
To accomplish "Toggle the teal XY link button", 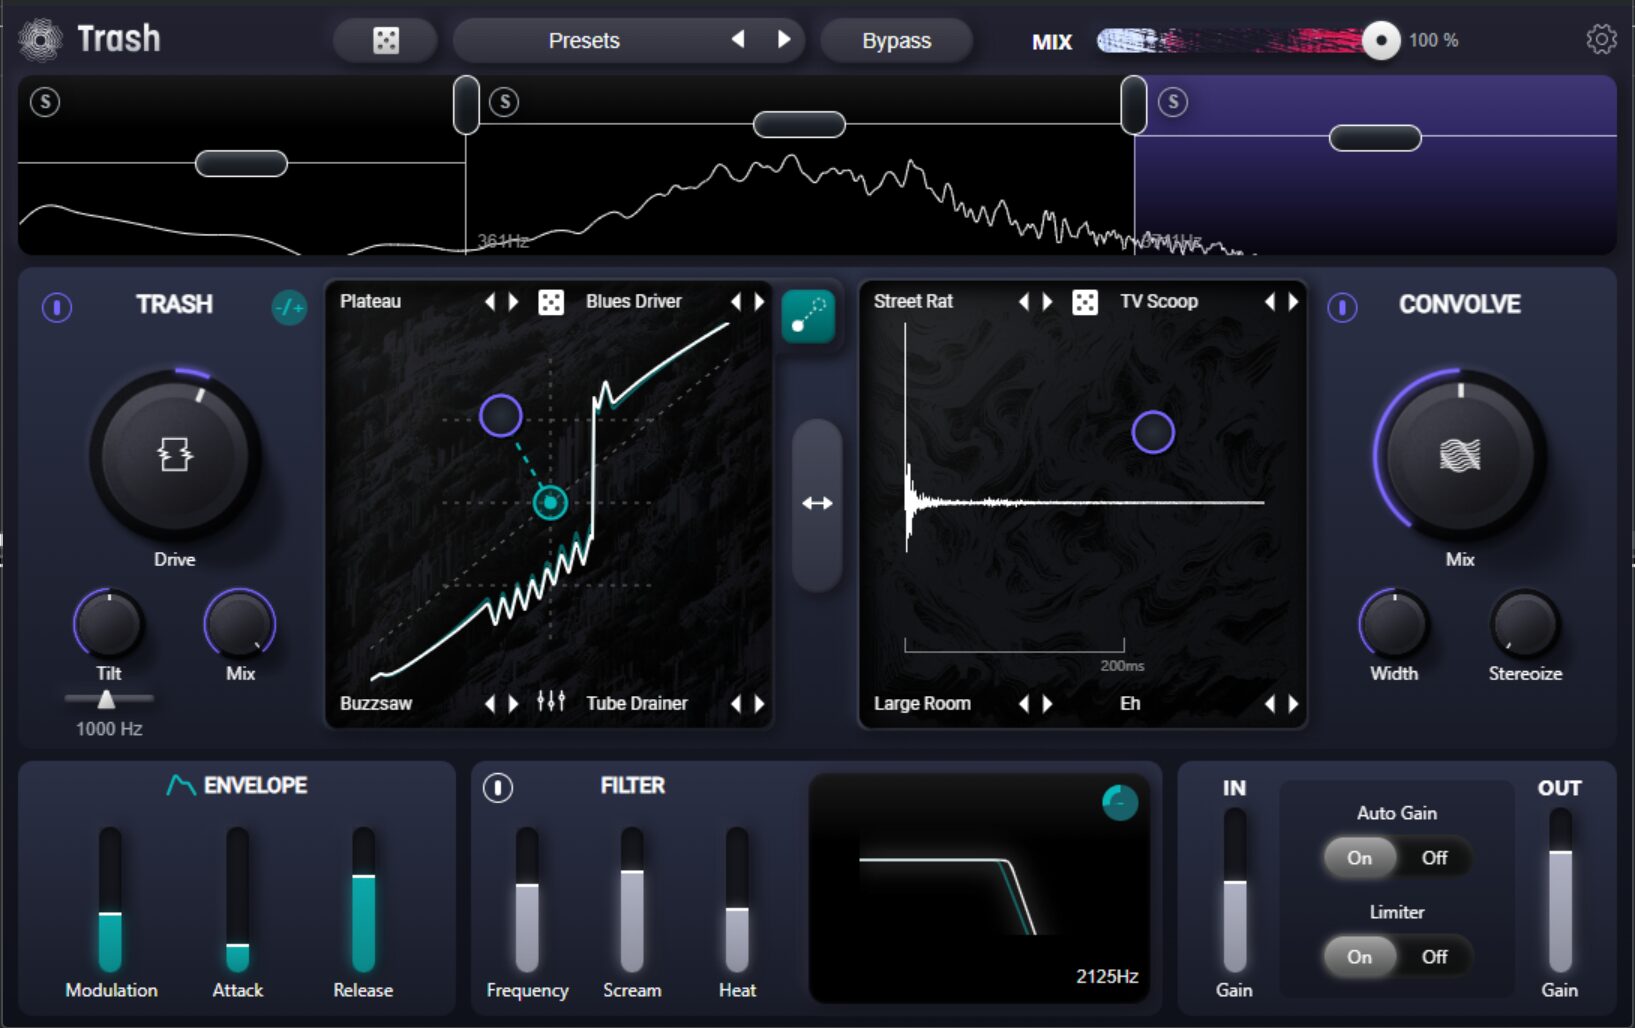I will 808,316.
